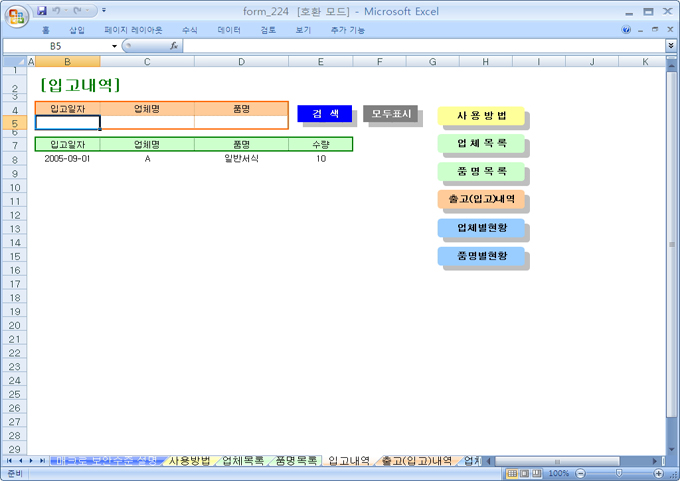This screenshot has width=680, height=481.
Task: Open the 데이터 ribbon tab
Action: pos(229,30)
